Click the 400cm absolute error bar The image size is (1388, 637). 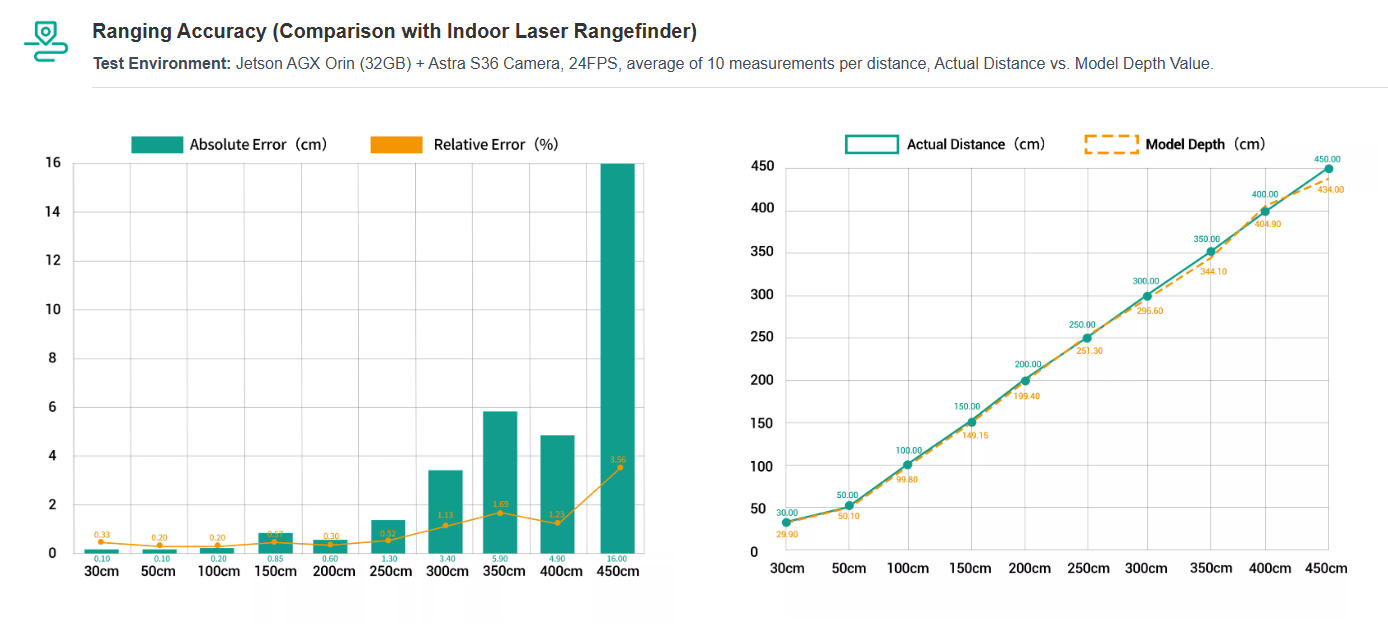tap(557, 494)
